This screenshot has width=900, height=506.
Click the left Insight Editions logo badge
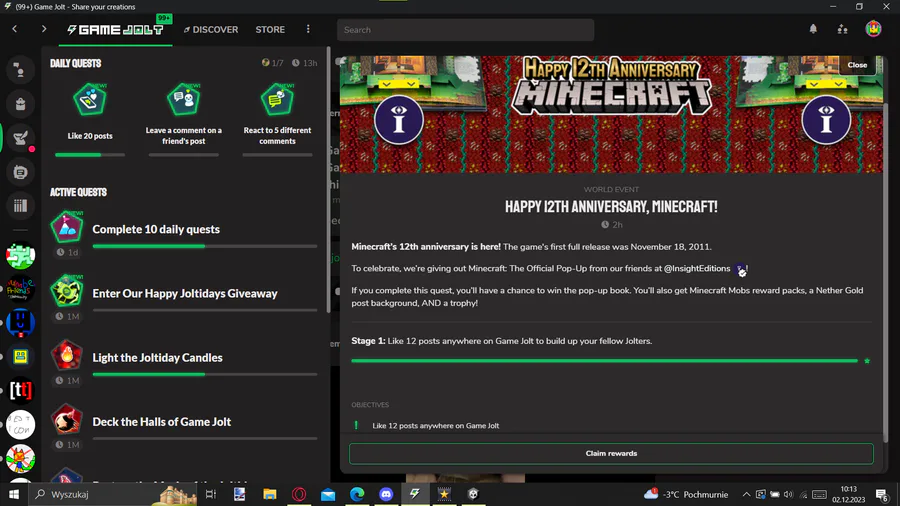click(399, 120)
